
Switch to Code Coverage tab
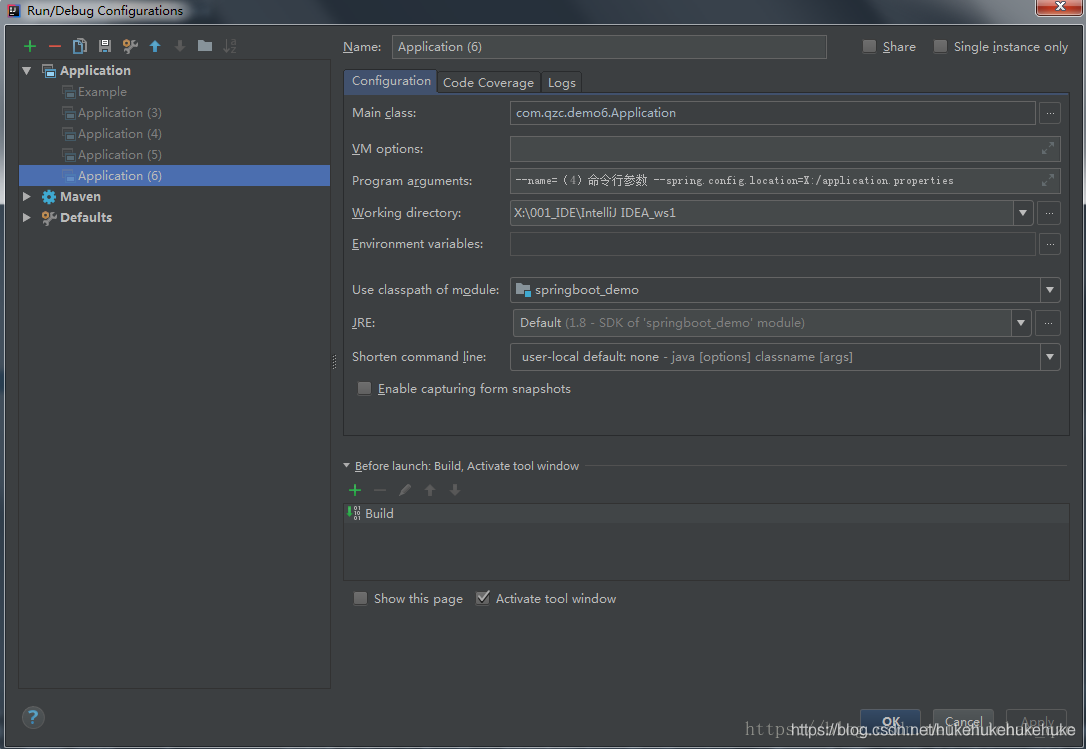point(488,82)
